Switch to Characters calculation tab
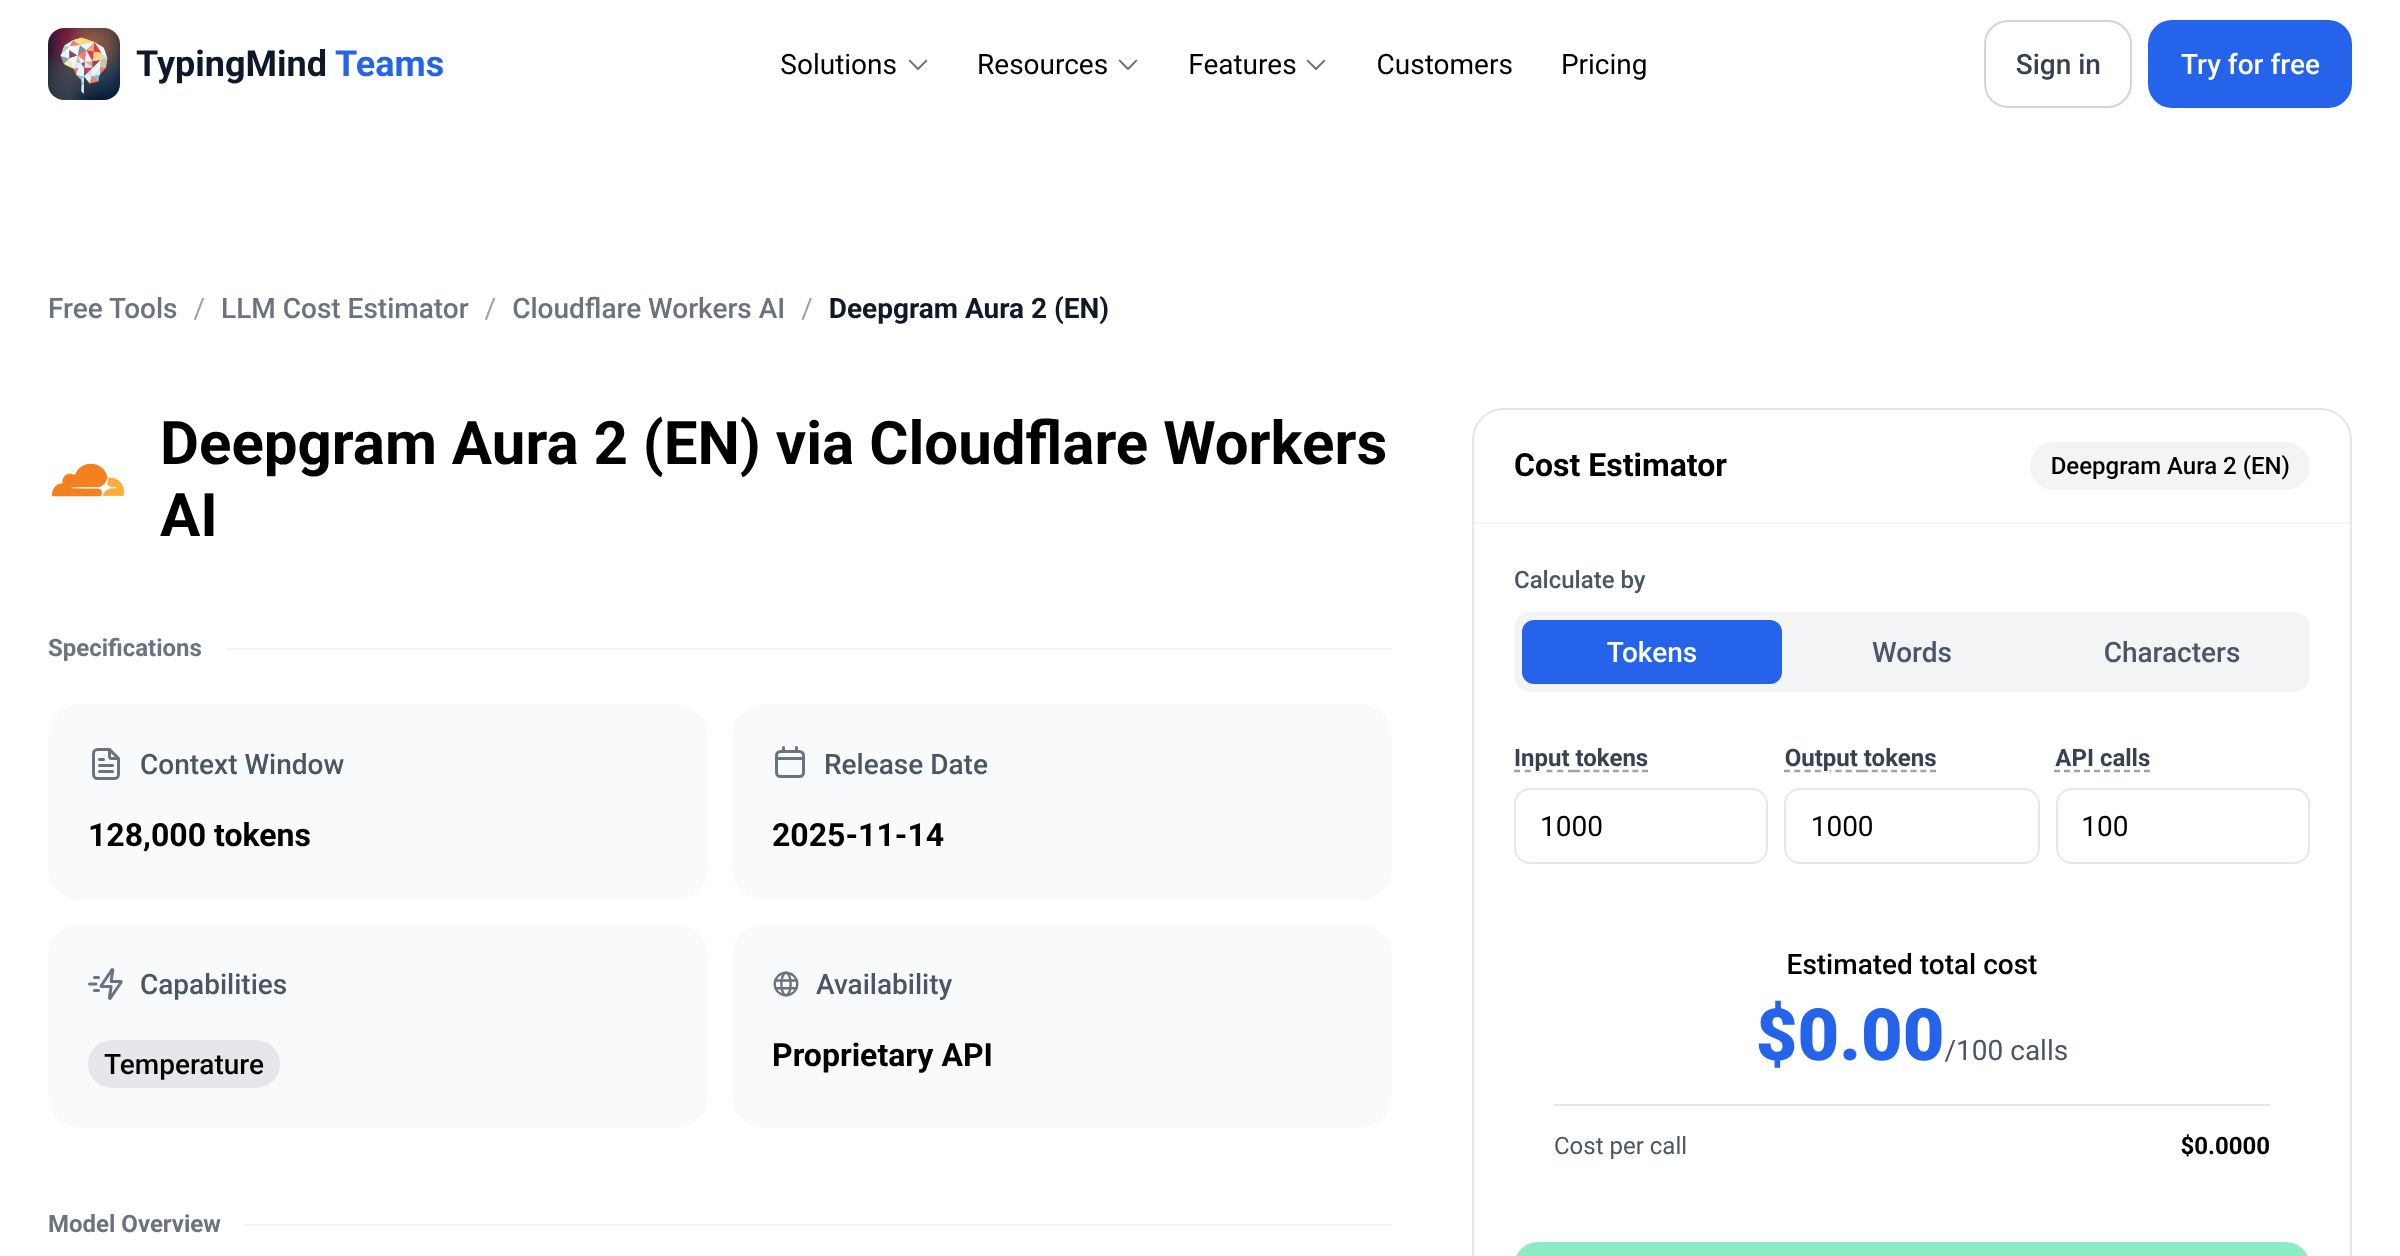The height and width of the screenshot is (1256, 2400). pos(2172,652)
